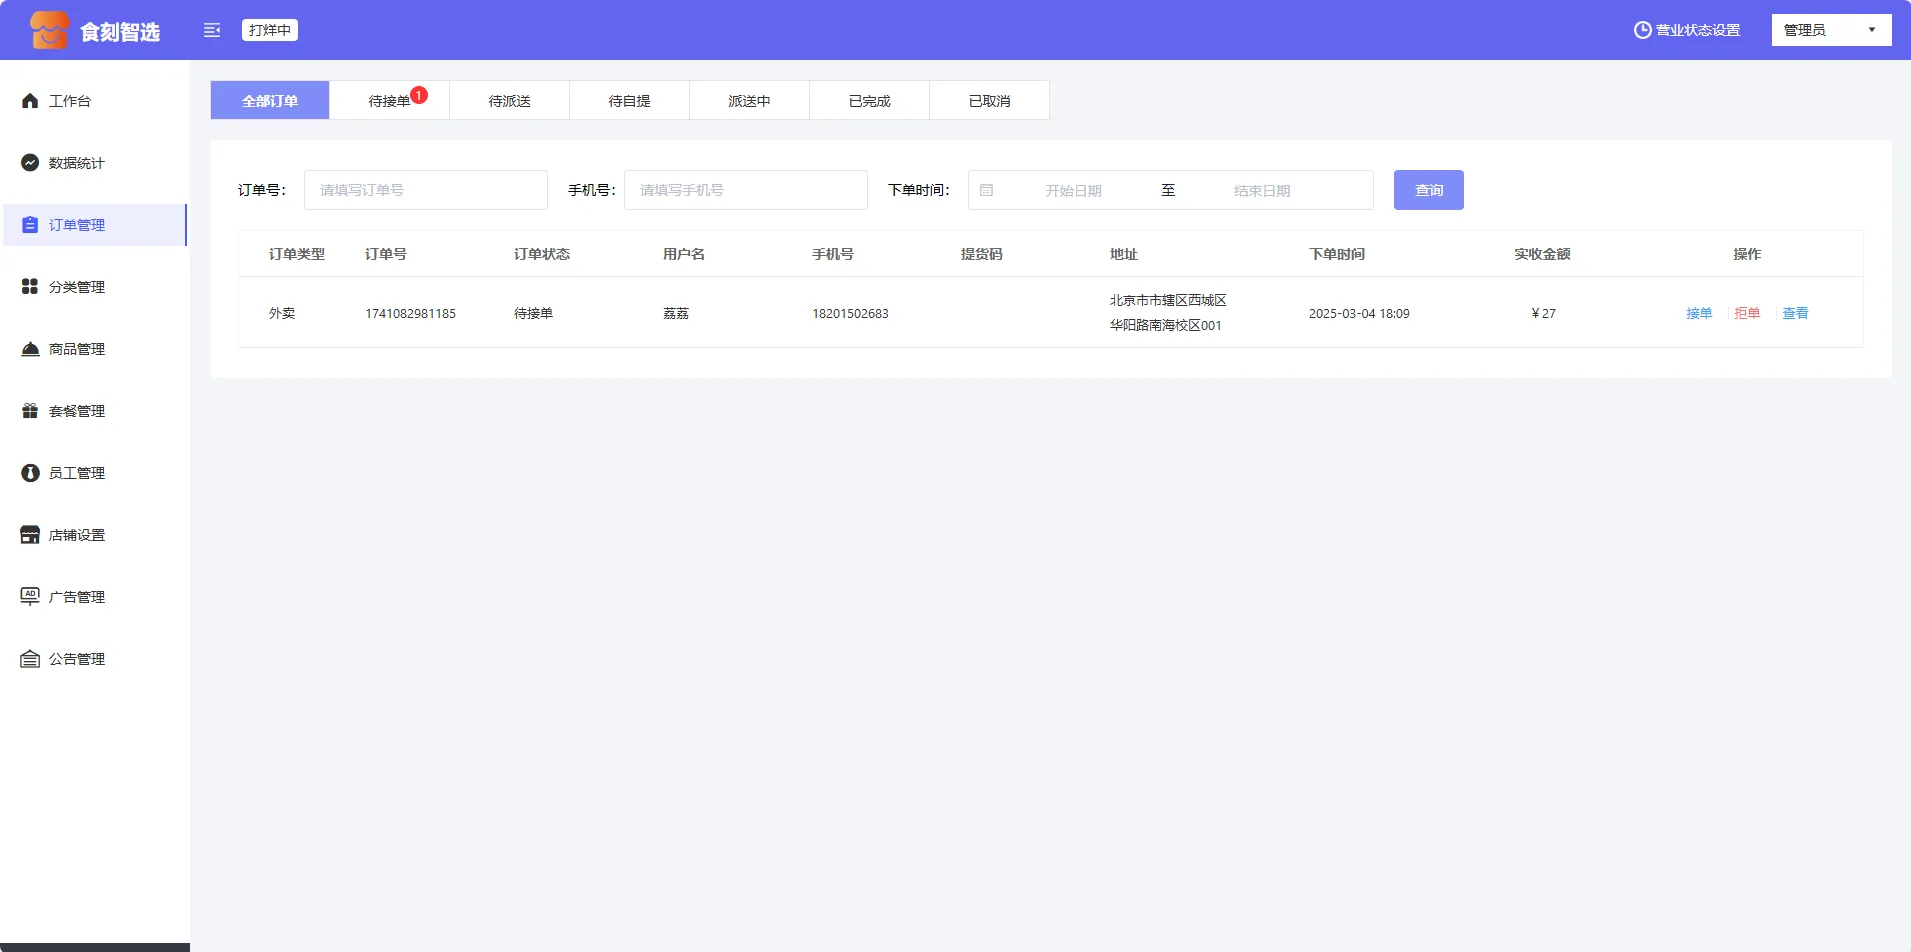This screenshot has height=952, width=1911.
Task: Expand the 管理员 account dropdown
Action: point(1830,30)
